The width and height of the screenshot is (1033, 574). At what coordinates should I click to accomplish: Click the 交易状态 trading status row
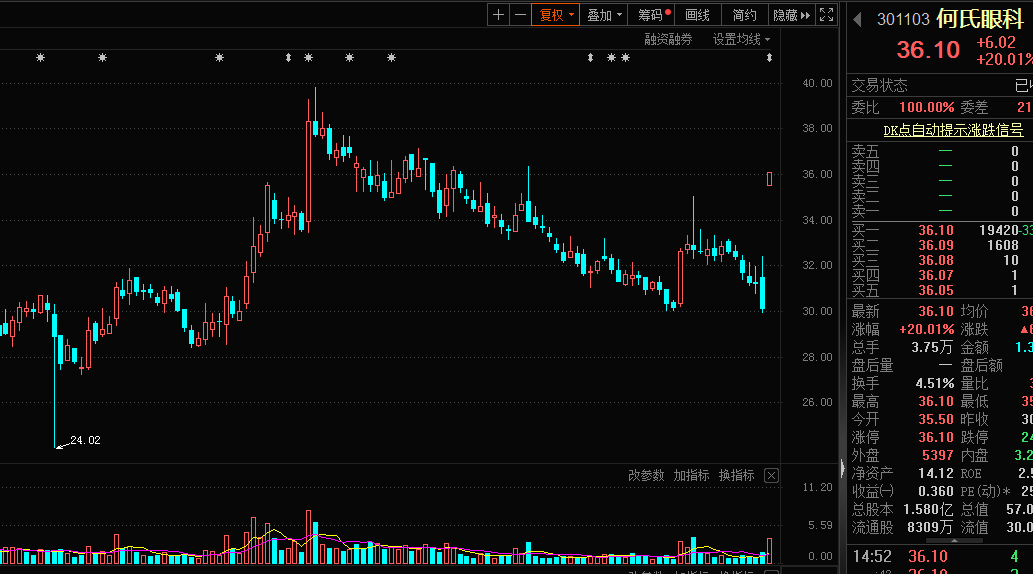(940, 86)
